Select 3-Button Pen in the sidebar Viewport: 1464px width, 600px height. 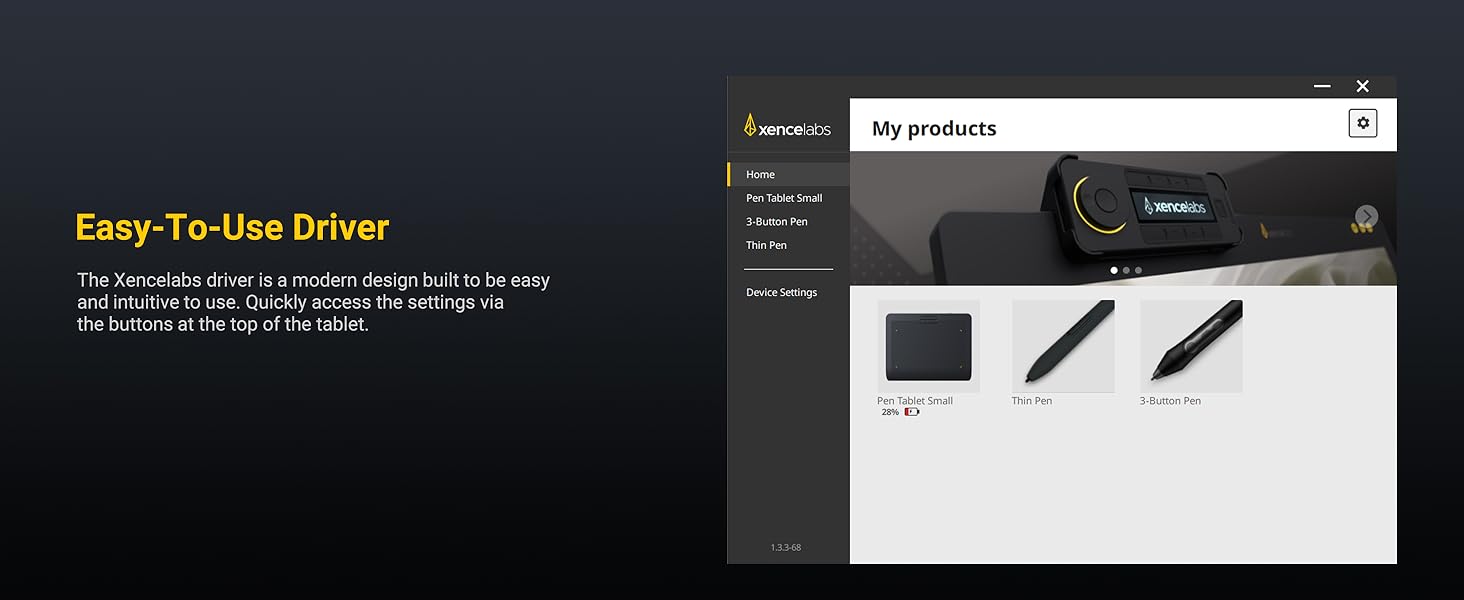[776, 222]
